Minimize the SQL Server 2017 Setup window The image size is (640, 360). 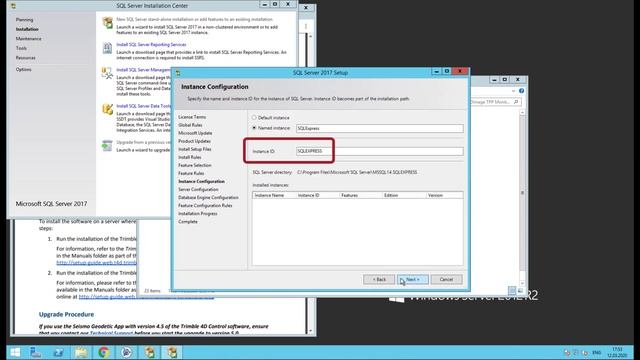436,71
